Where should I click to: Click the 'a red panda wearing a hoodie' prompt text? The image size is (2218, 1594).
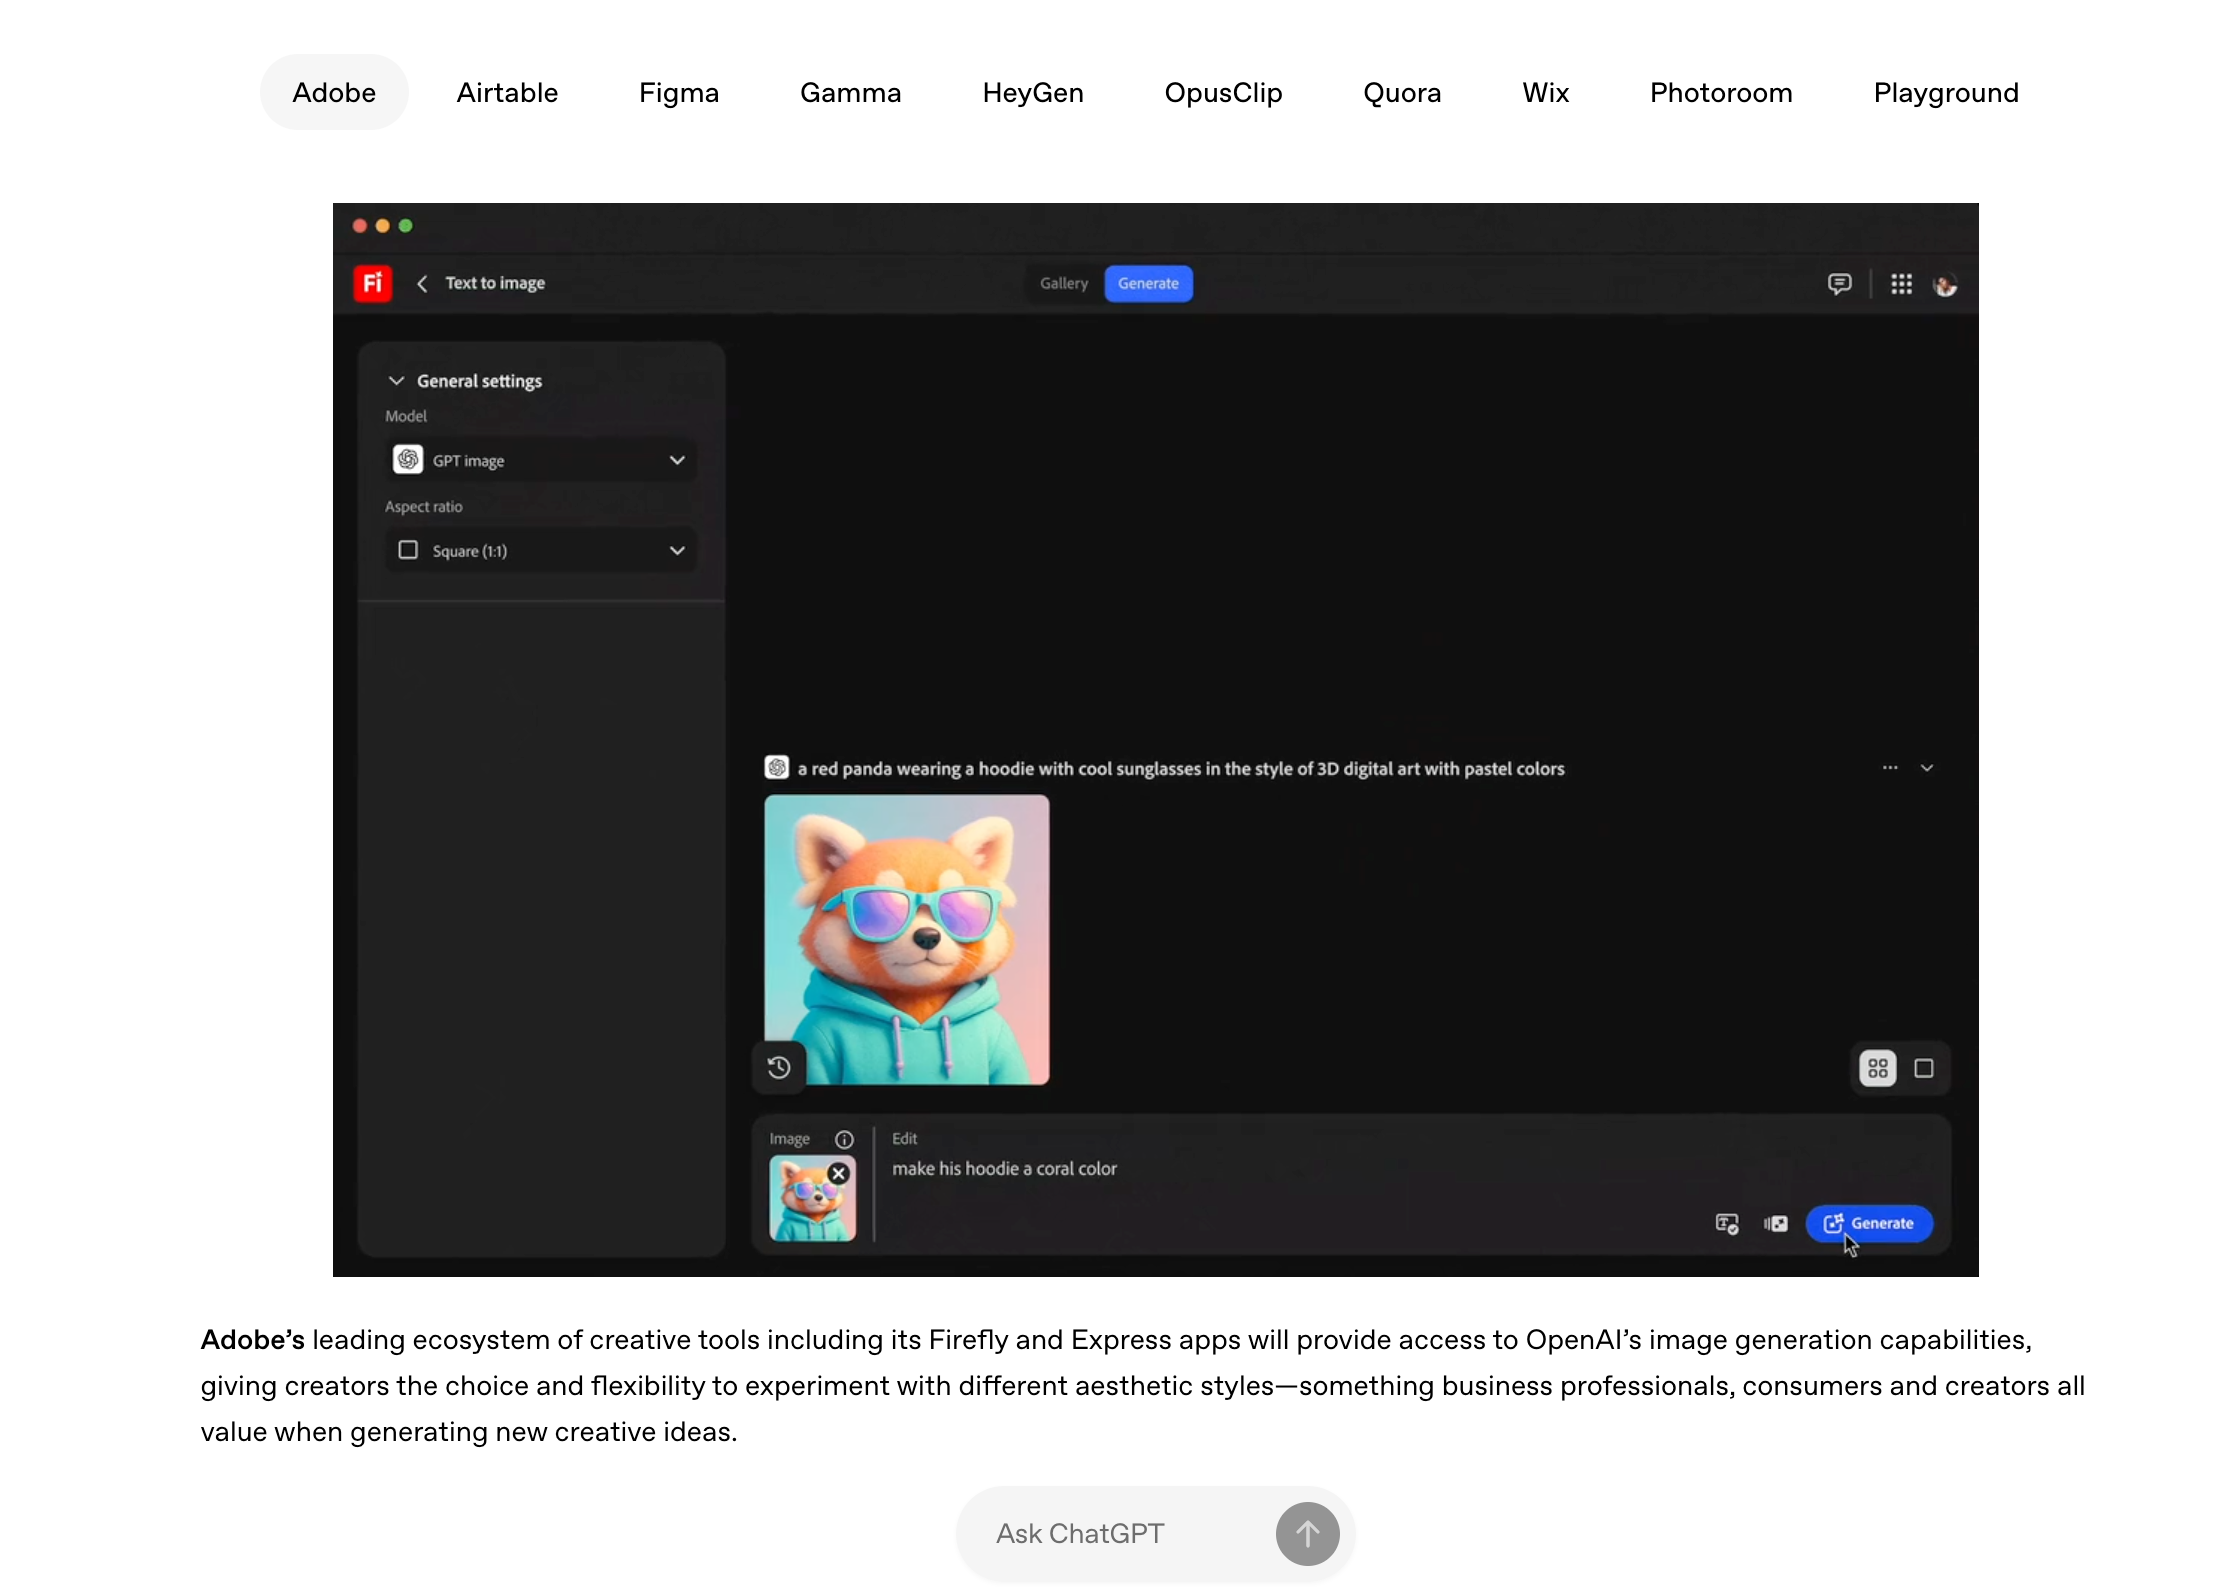pos(1181,769)
